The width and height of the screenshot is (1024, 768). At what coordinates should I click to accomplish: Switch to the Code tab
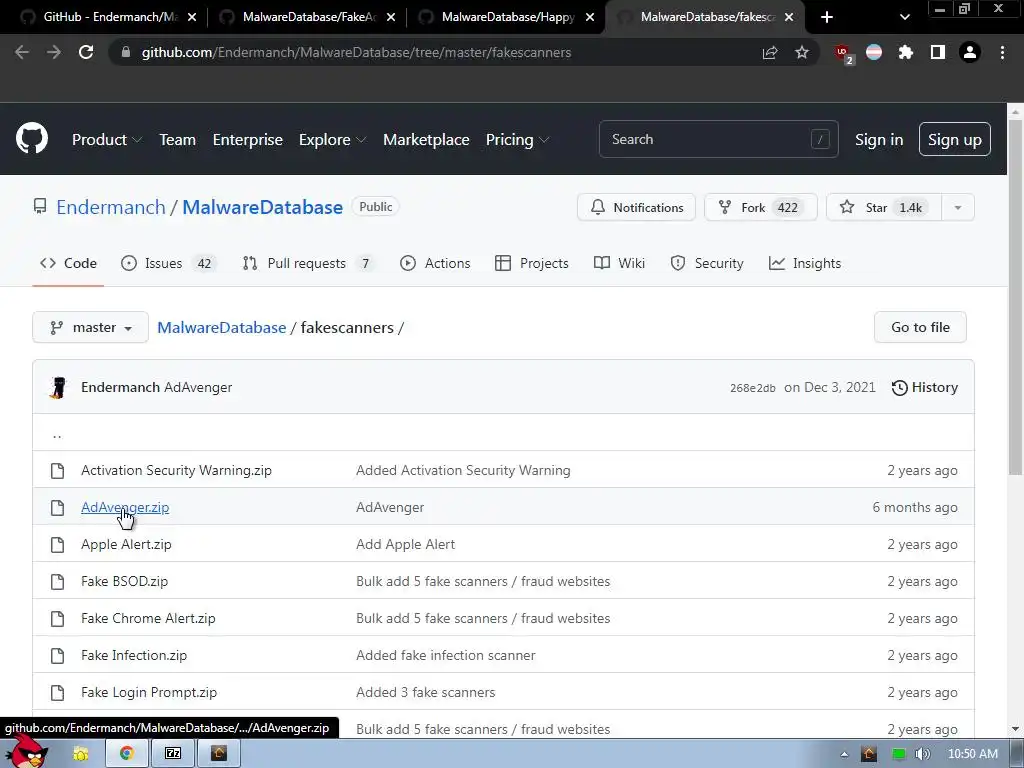pos(68,263)
